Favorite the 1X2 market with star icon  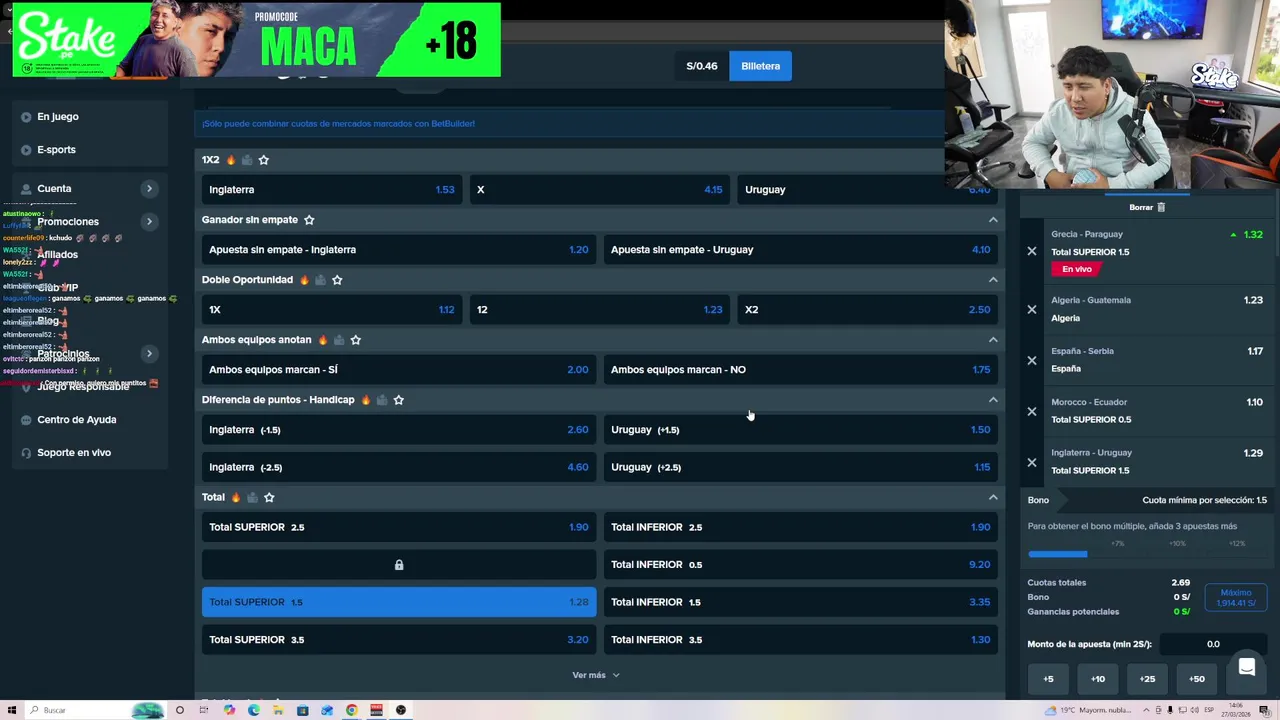point(264,160)
